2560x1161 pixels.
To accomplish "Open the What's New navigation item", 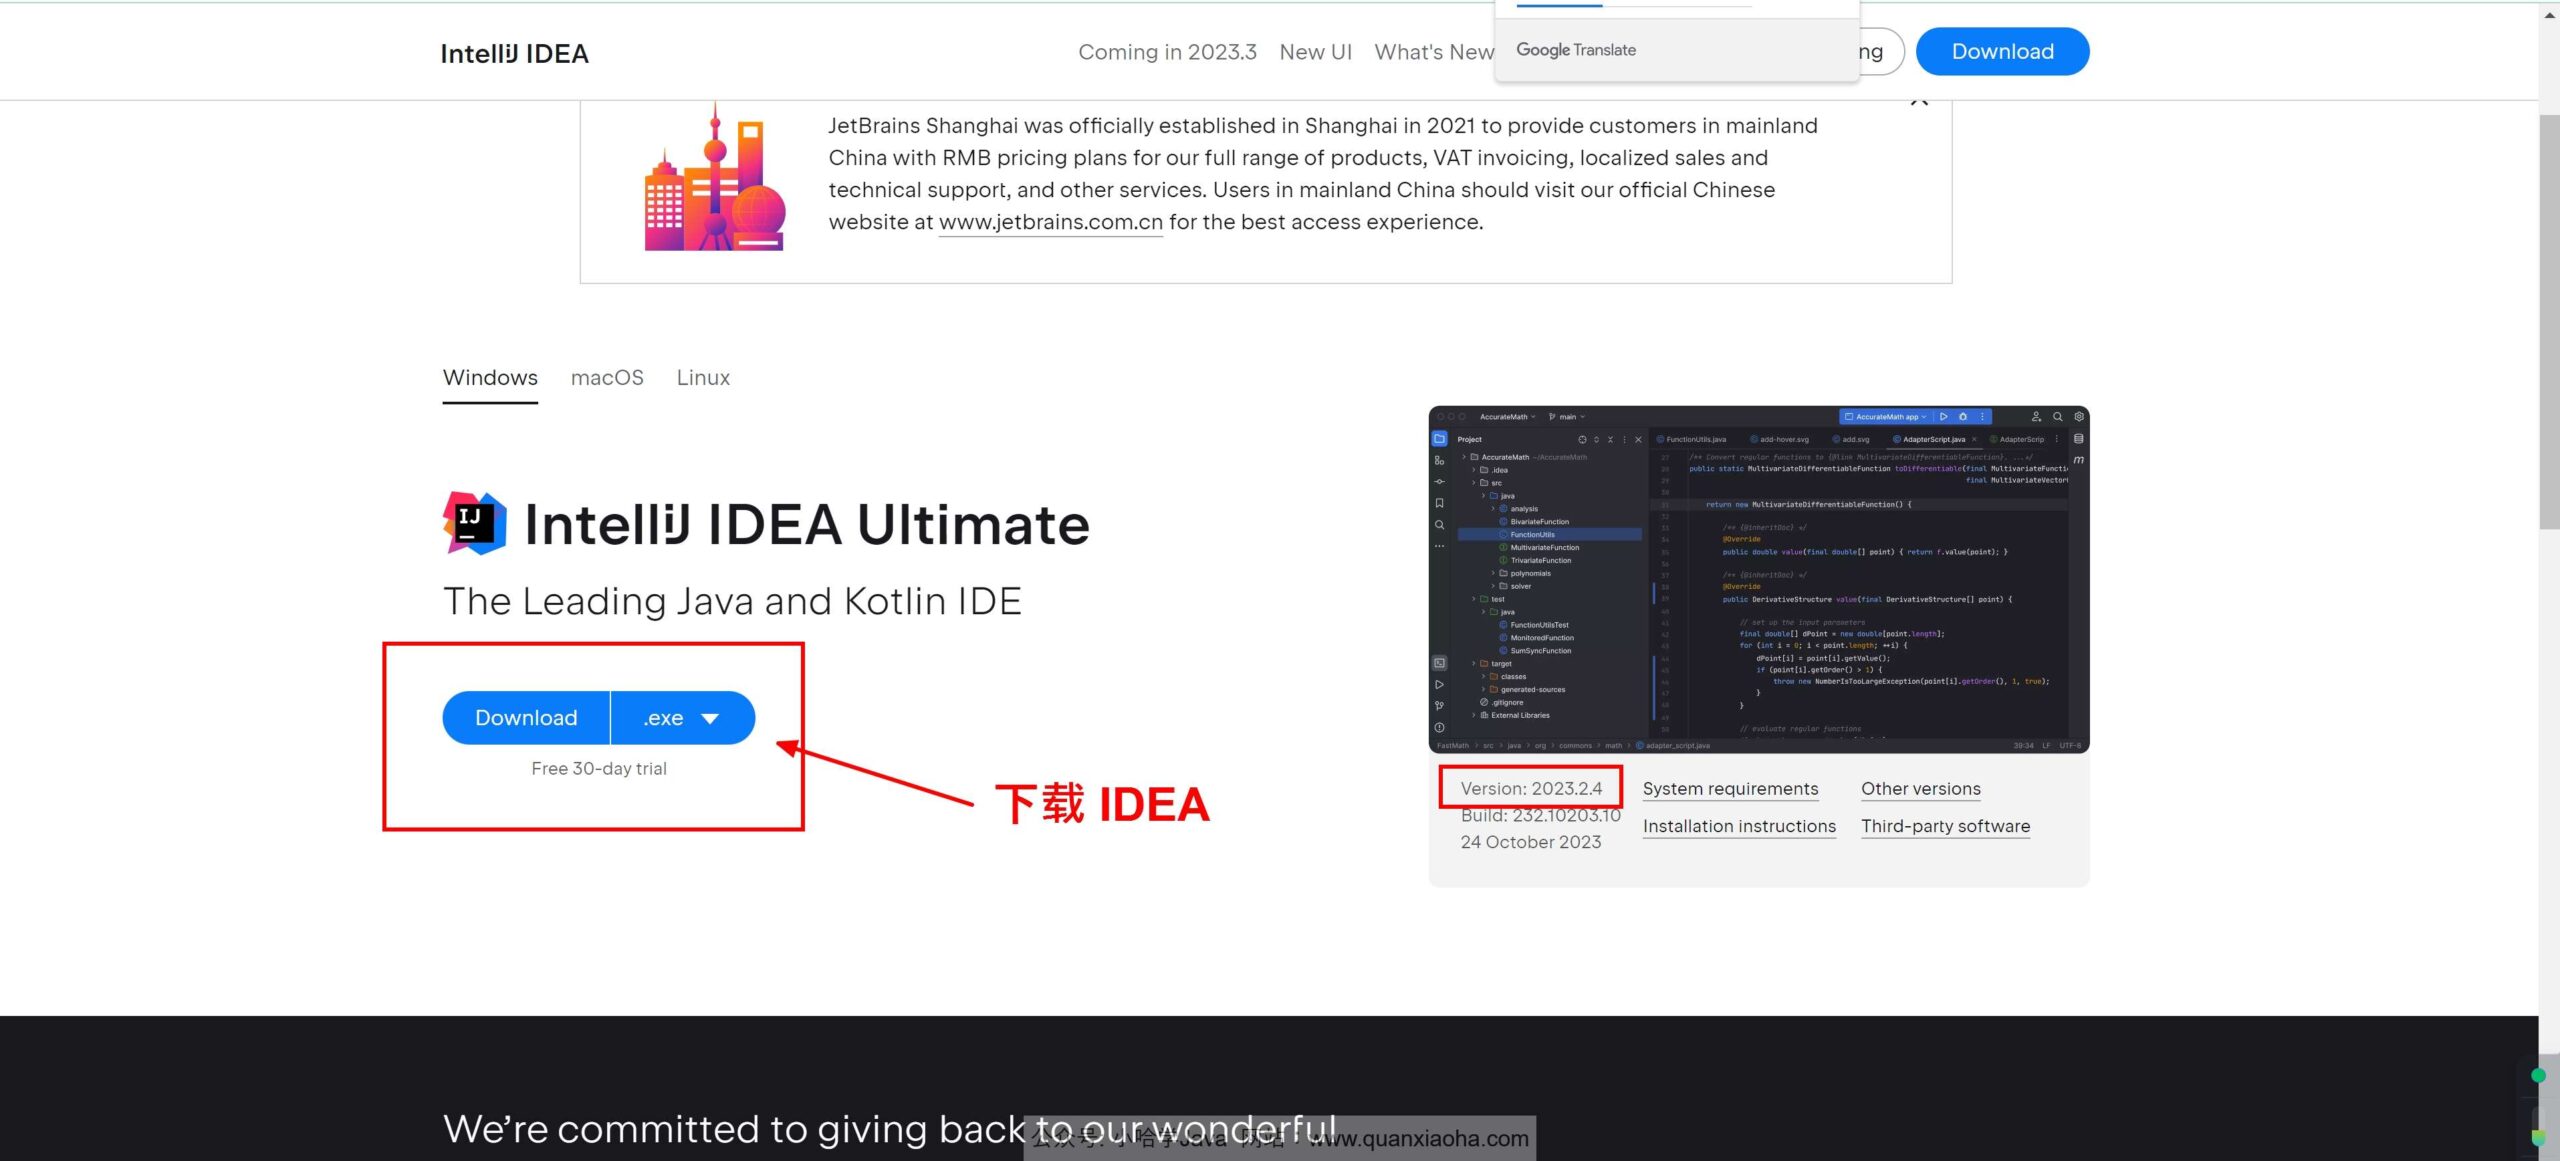I will click(x=1434, y=52).
